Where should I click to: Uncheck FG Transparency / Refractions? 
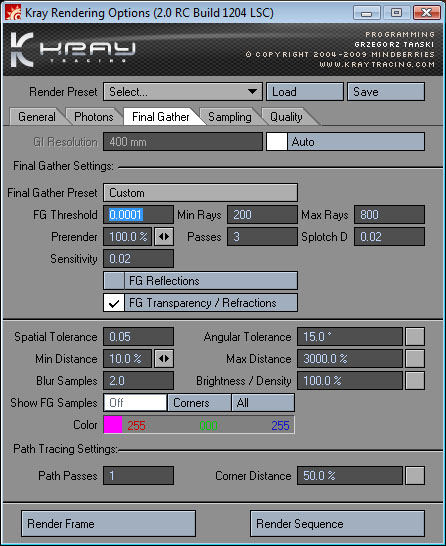coord(114,303)
